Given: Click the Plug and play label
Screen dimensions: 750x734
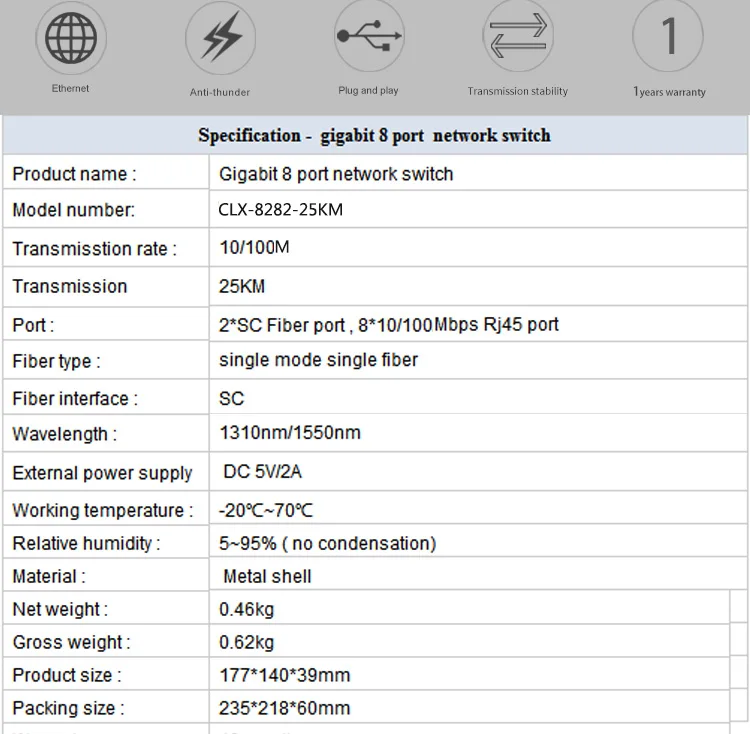Looking at the screenshot, I should click(x=368, y=90).
